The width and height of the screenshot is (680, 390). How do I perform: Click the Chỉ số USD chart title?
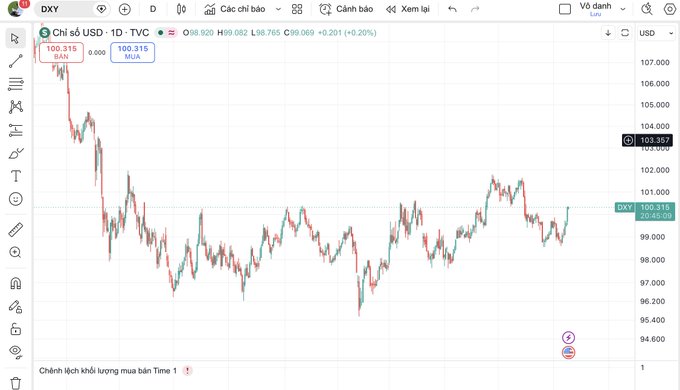click(100, 33)
